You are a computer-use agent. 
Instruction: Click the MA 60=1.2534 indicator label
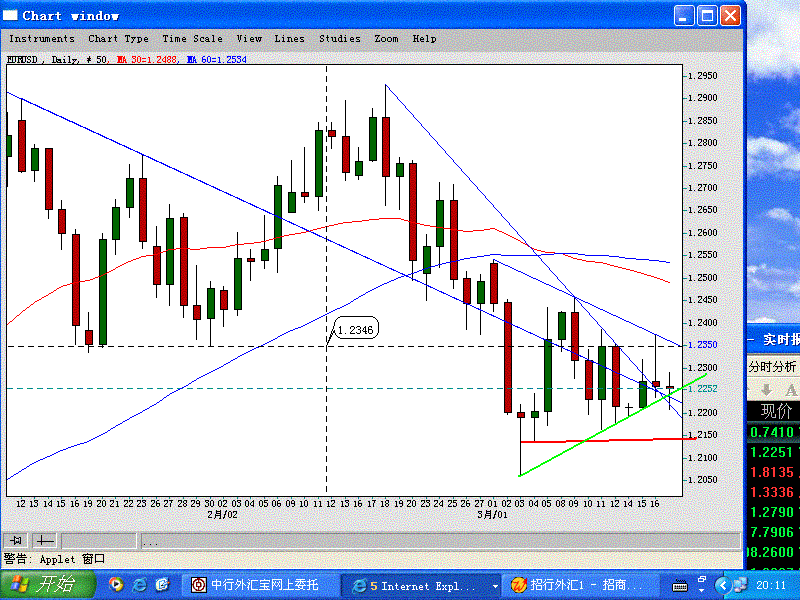217,60
